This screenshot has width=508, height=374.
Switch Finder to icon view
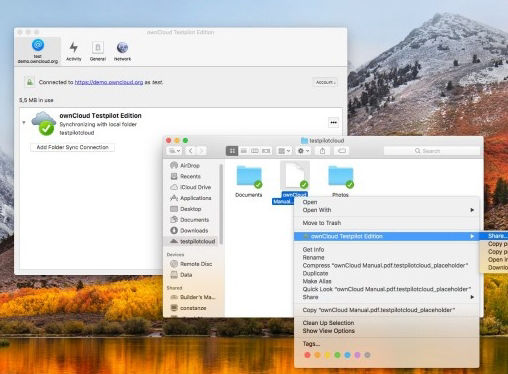(232, 151)
